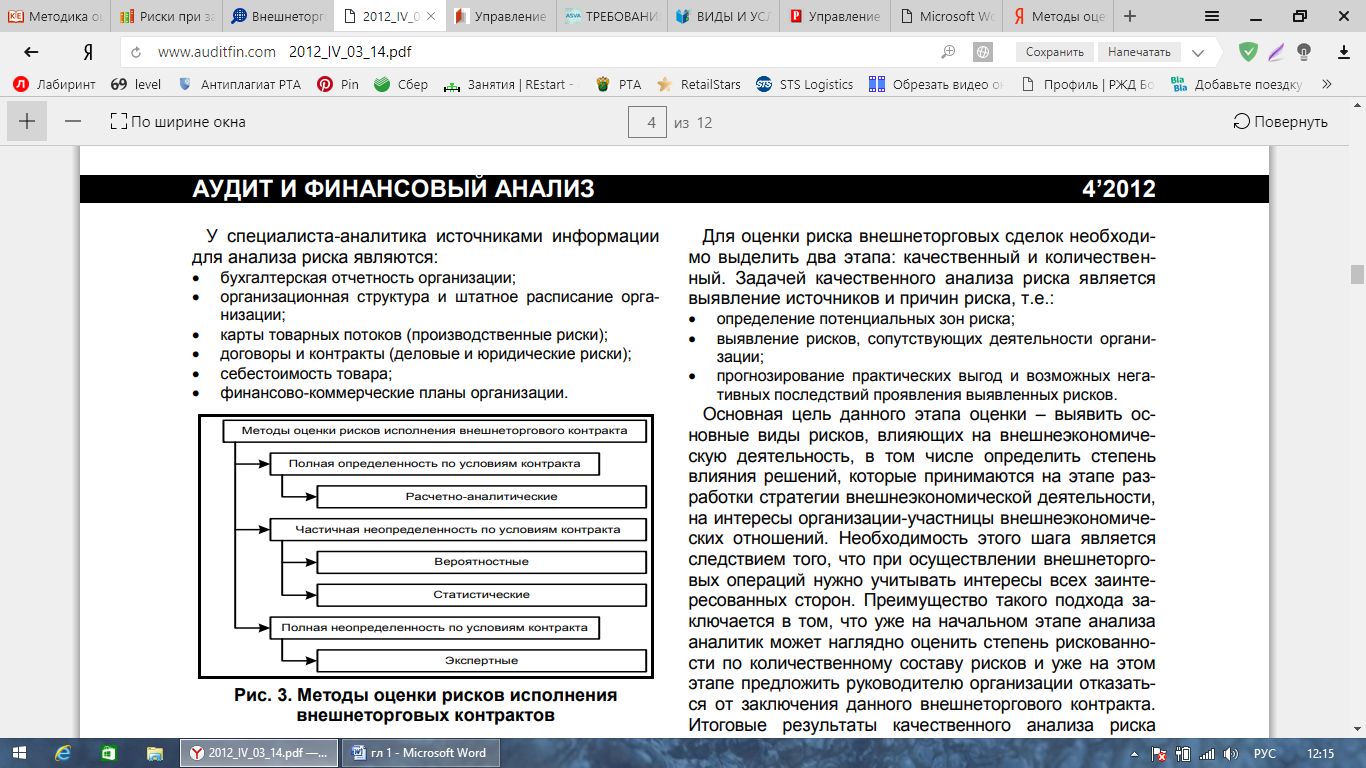This screenshot has height=768, width=1366.
Task: Switch to the ВИДЫ И УСЛ tab
Action: click(723, 16)
